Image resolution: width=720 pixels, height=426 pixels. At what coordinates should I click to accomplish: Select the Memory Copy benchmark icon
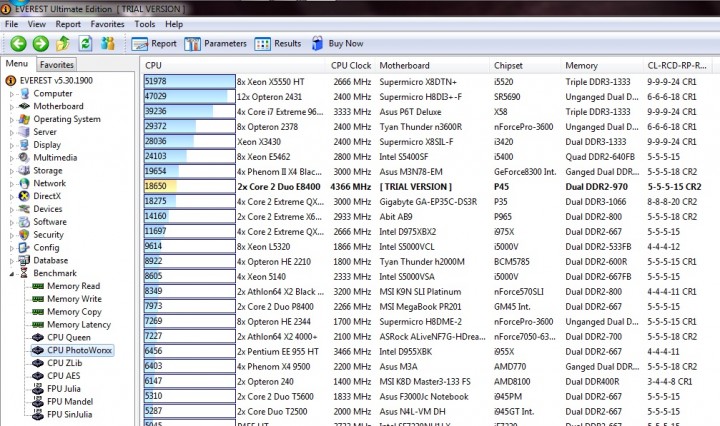tap(38, 312)
